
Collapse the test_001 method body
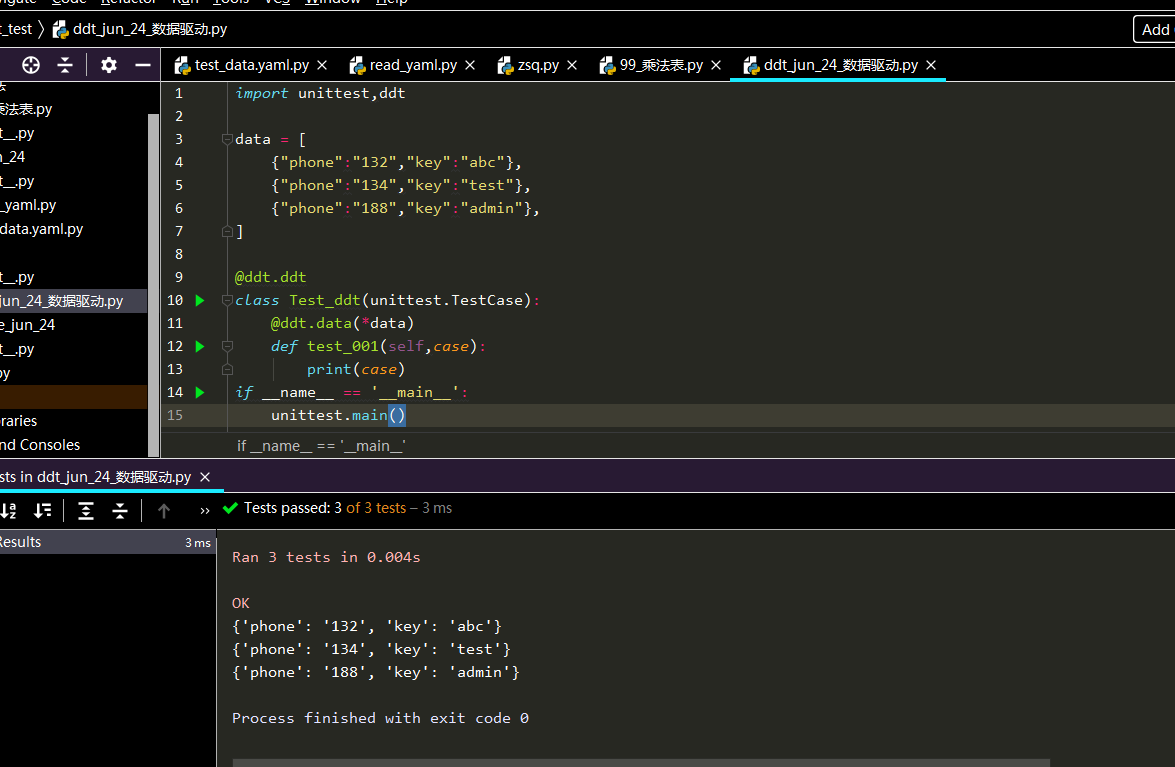(x=227, y=346)
